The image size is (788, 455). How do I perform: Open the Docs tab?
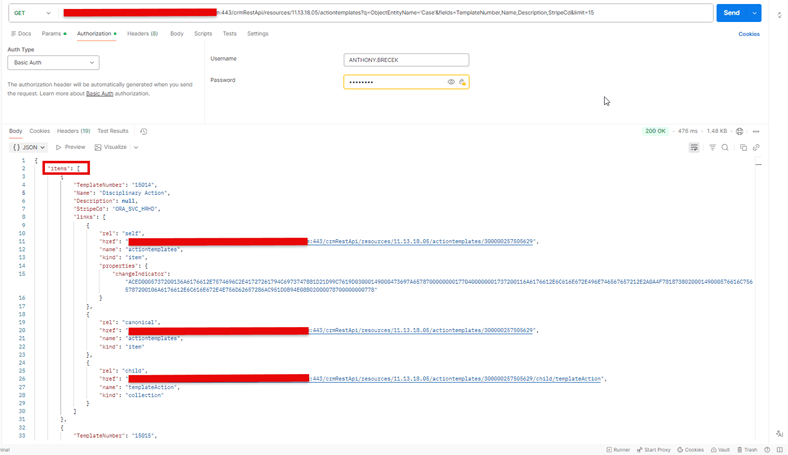pyautogui.click(x=21, y=34)
